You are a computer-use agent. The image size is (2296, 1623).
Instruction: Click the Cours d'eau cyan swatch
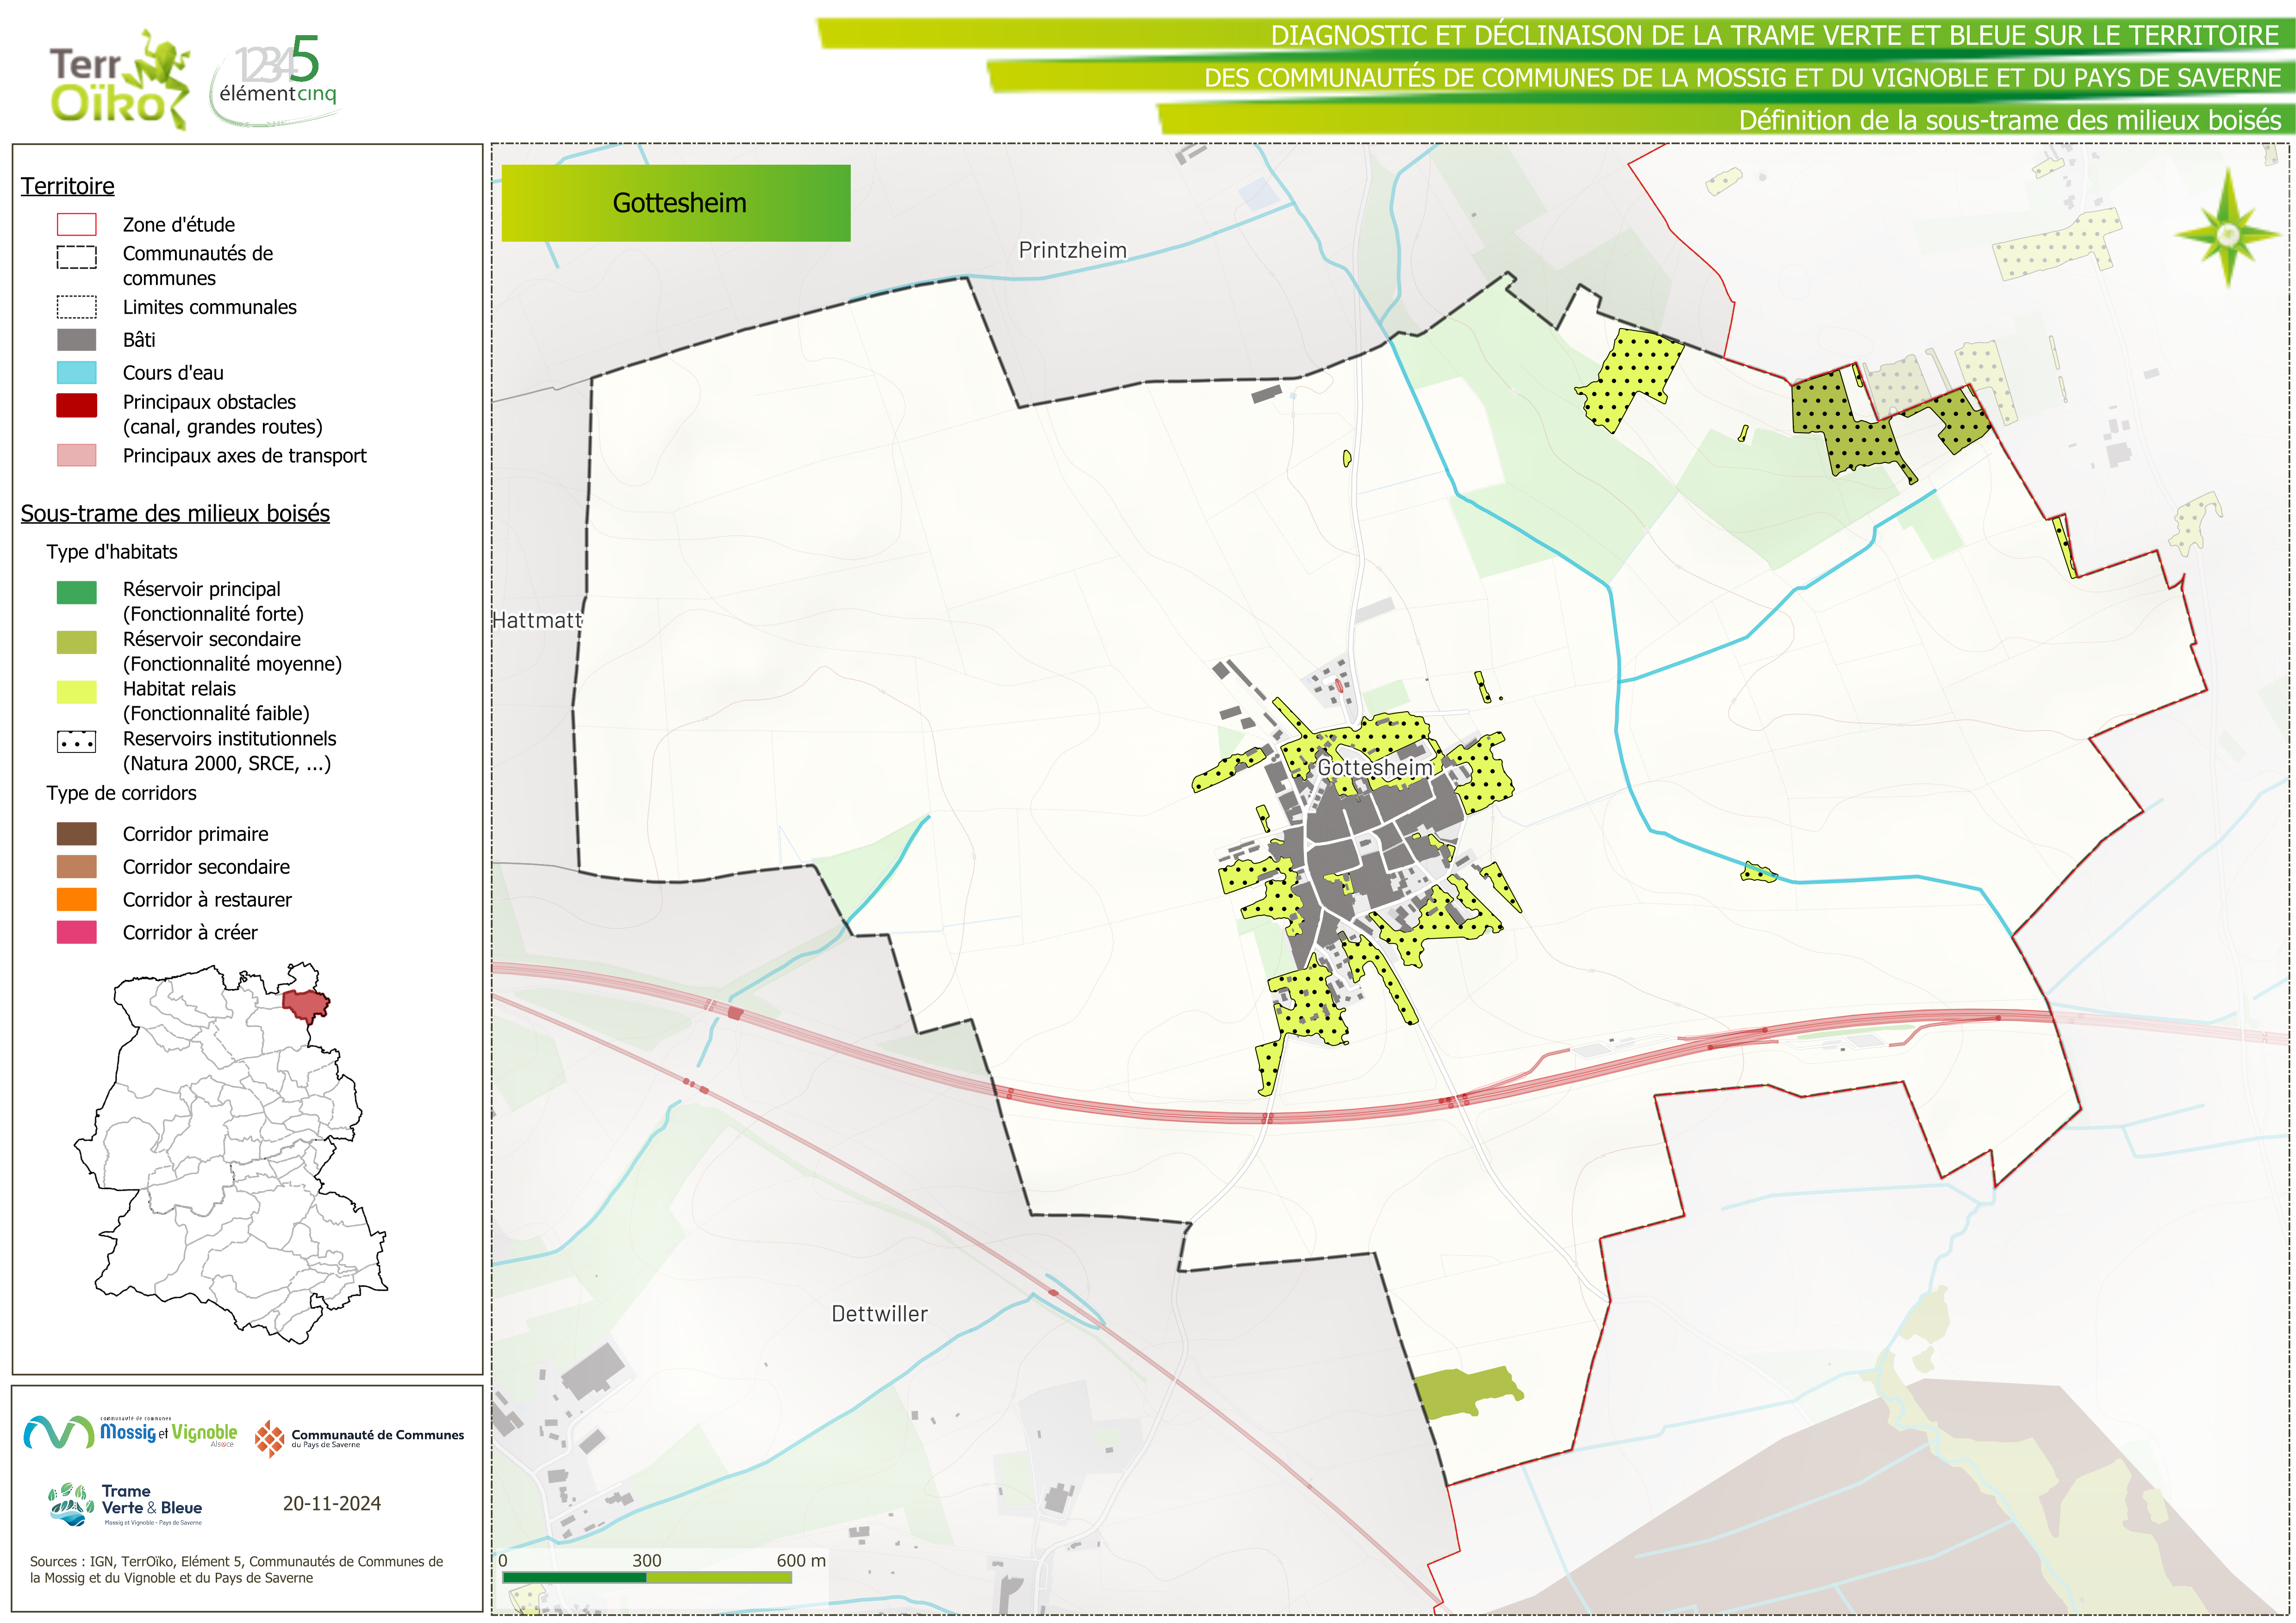(x=77, y=373)
